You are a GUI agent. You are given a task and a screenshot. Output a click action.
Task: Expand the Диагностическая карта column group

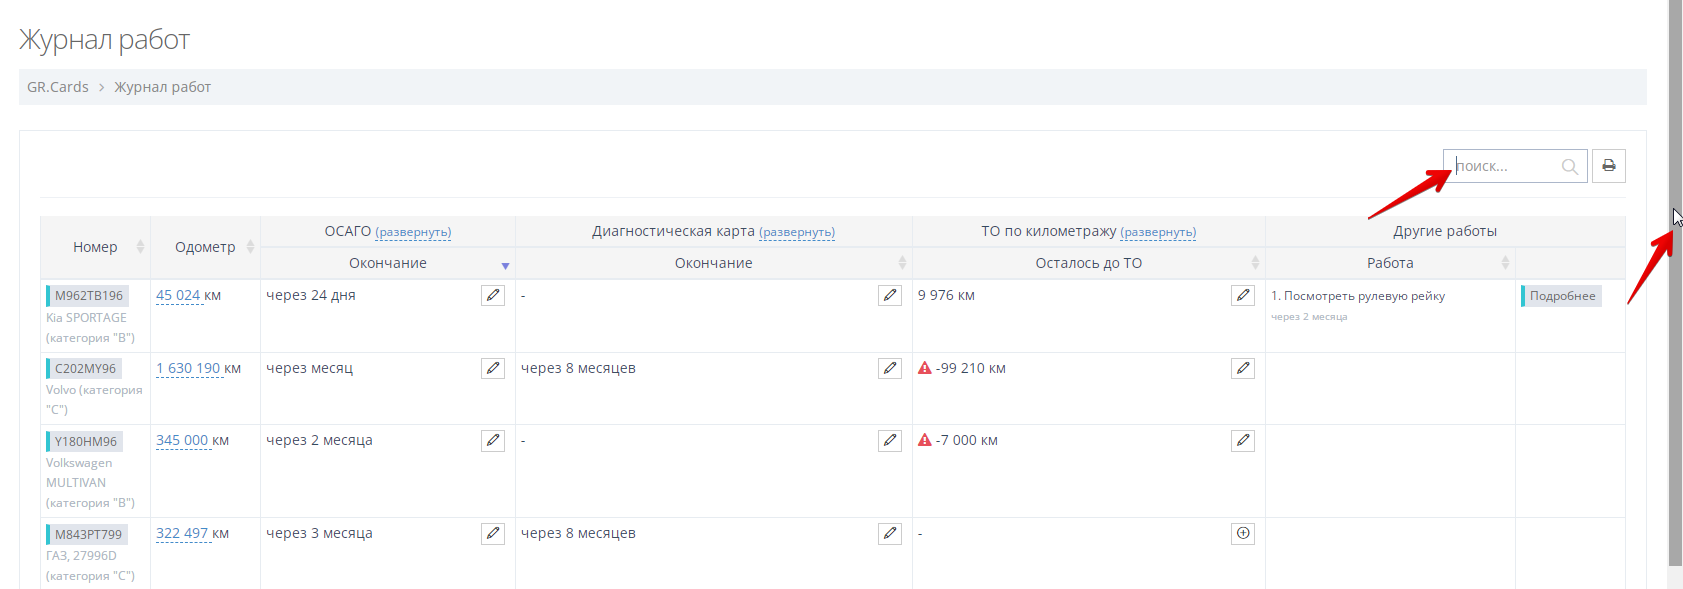[x=796, y=232]
